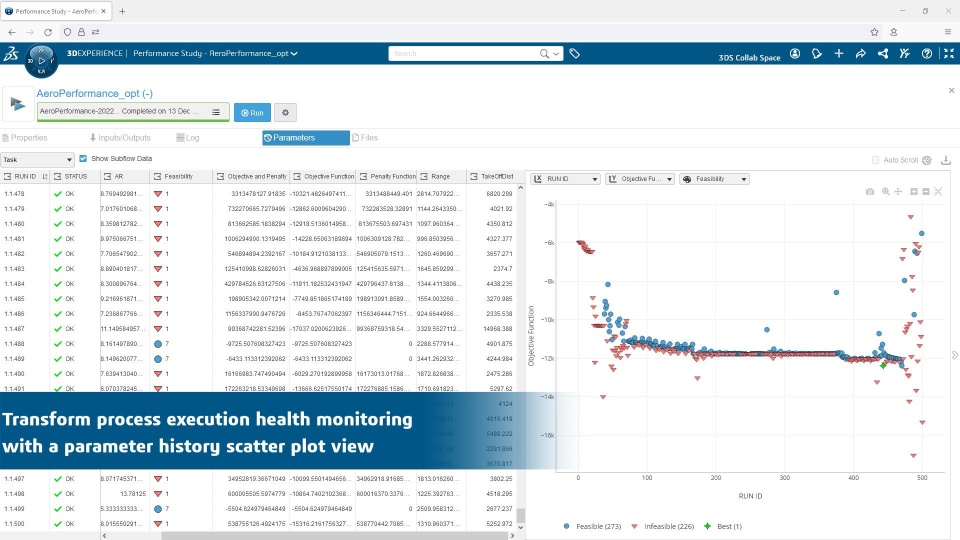Image resolution: width=960 pixels, height=540 pixels.
Task: Expand right side panel arrow
Action: point(954,355)
